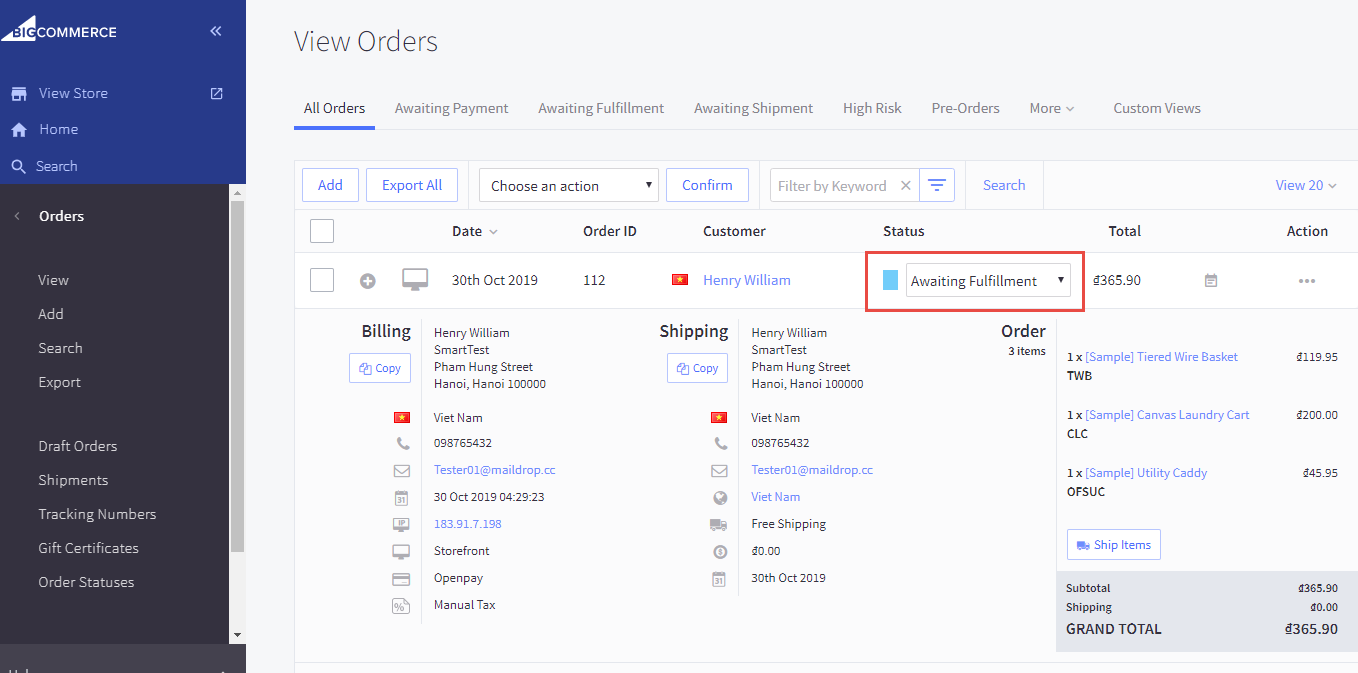Click the advanced filter icon button
1358x673 pixels.
pos(936,185)
